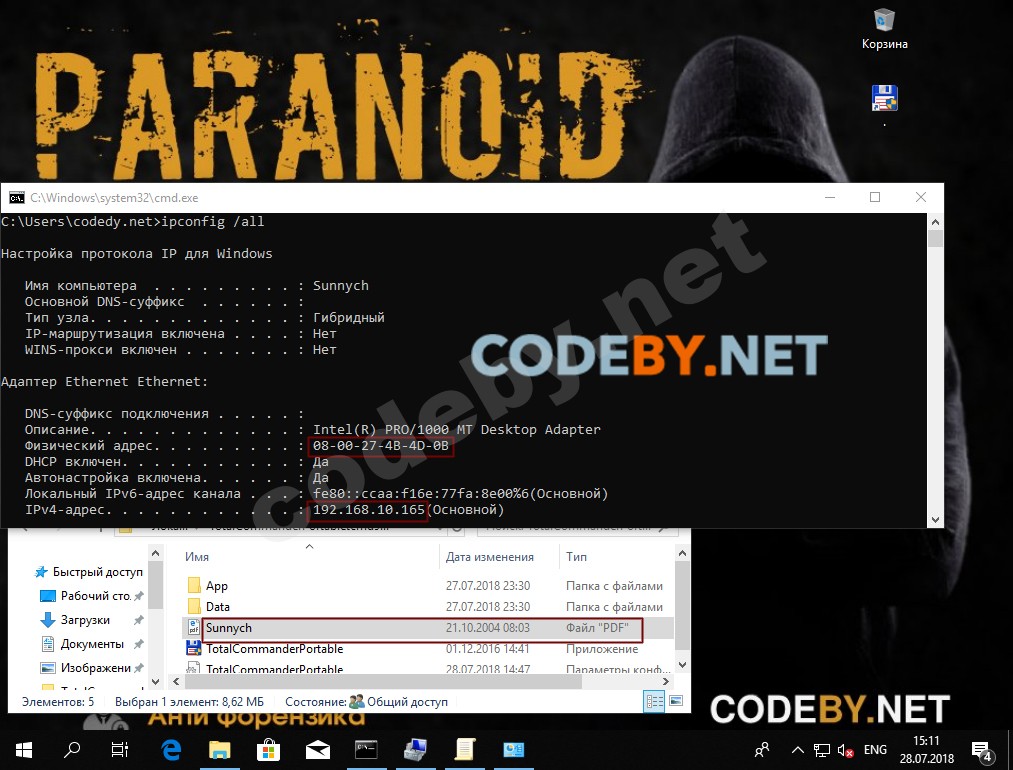This screenshot has width=1013, height=770.
Task: Open taskbar search magnifier
Action: pyautogui.click(x=72, y=750)
